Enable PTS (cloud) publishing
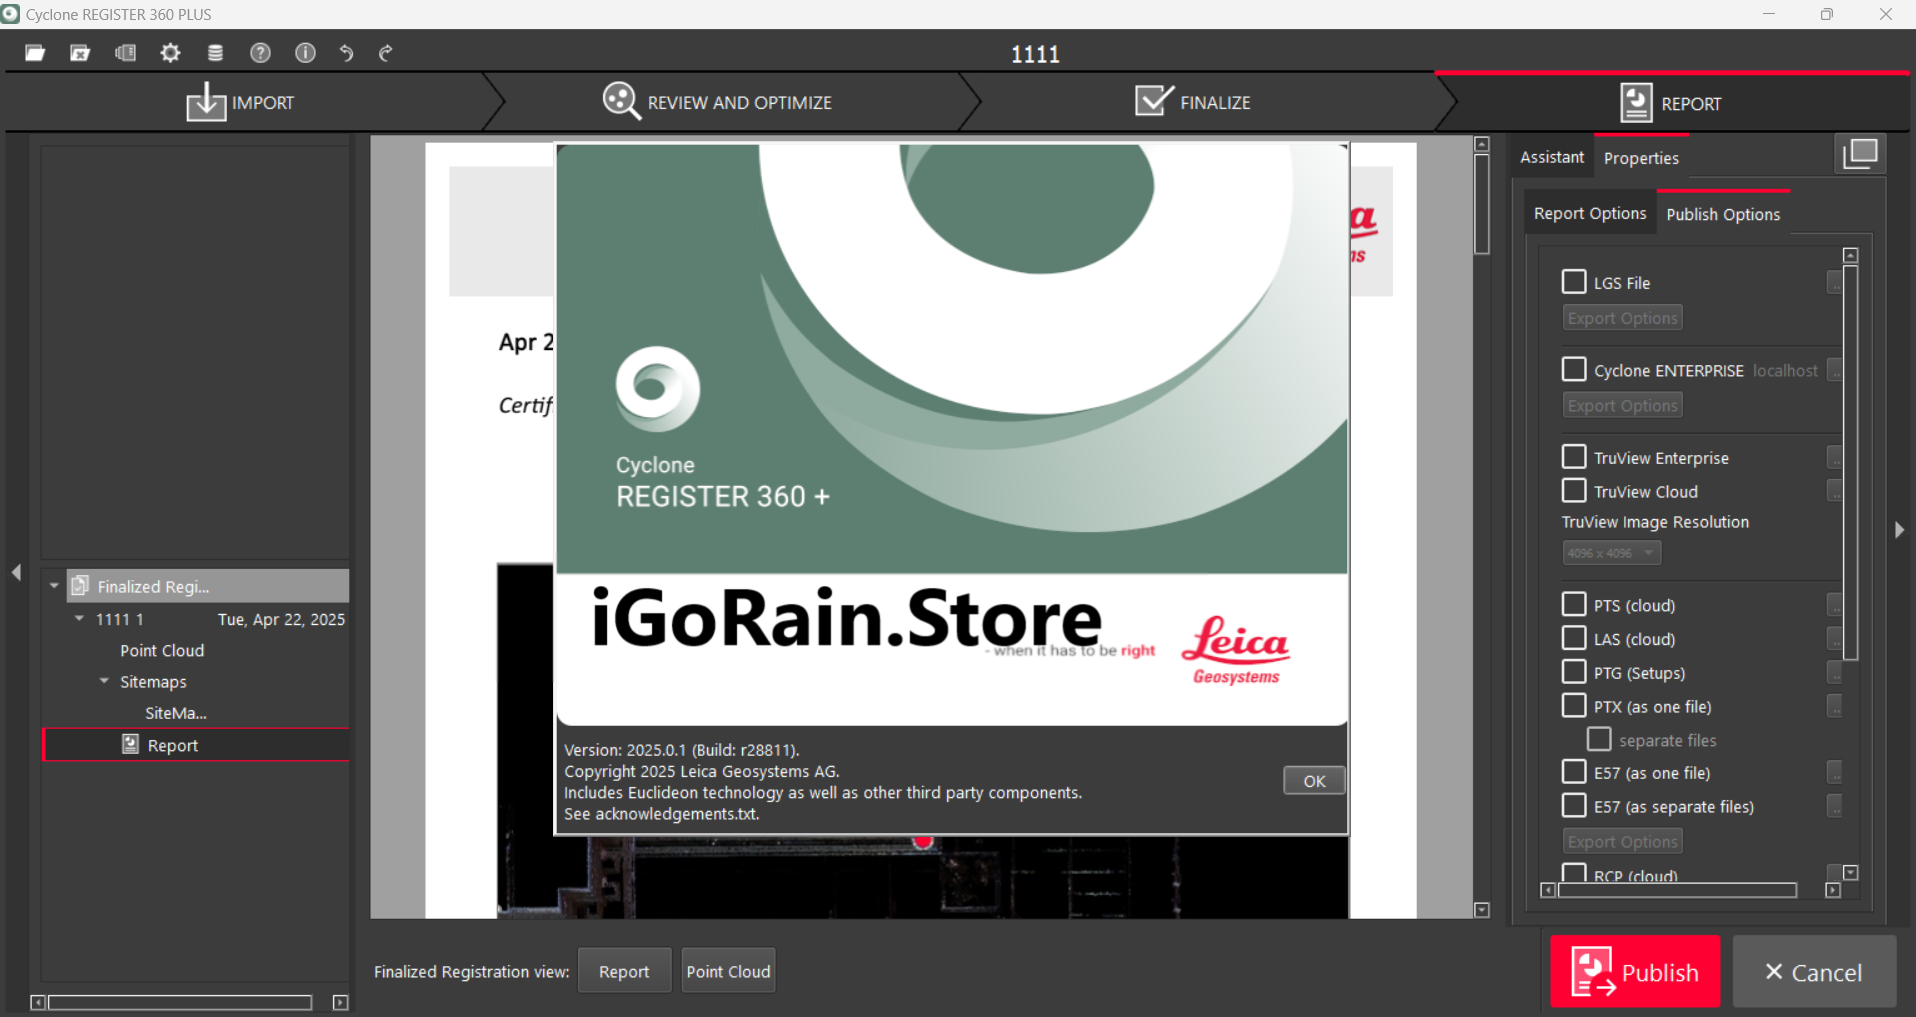This screenshot has width=1916, height=1017. tap(1574, 604)
